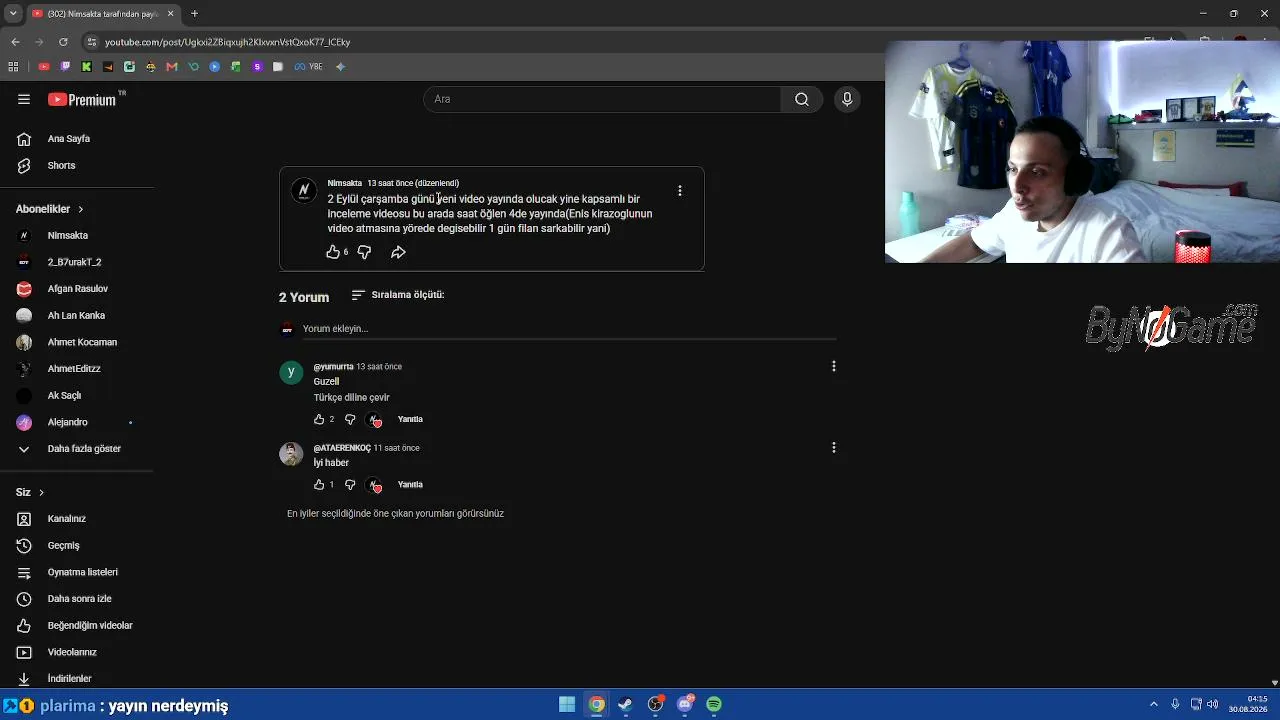Viewport: 1280px width, 720px height.
Task: Open the @yumurrta commenter profile link
Action: (x=333, y=367)
